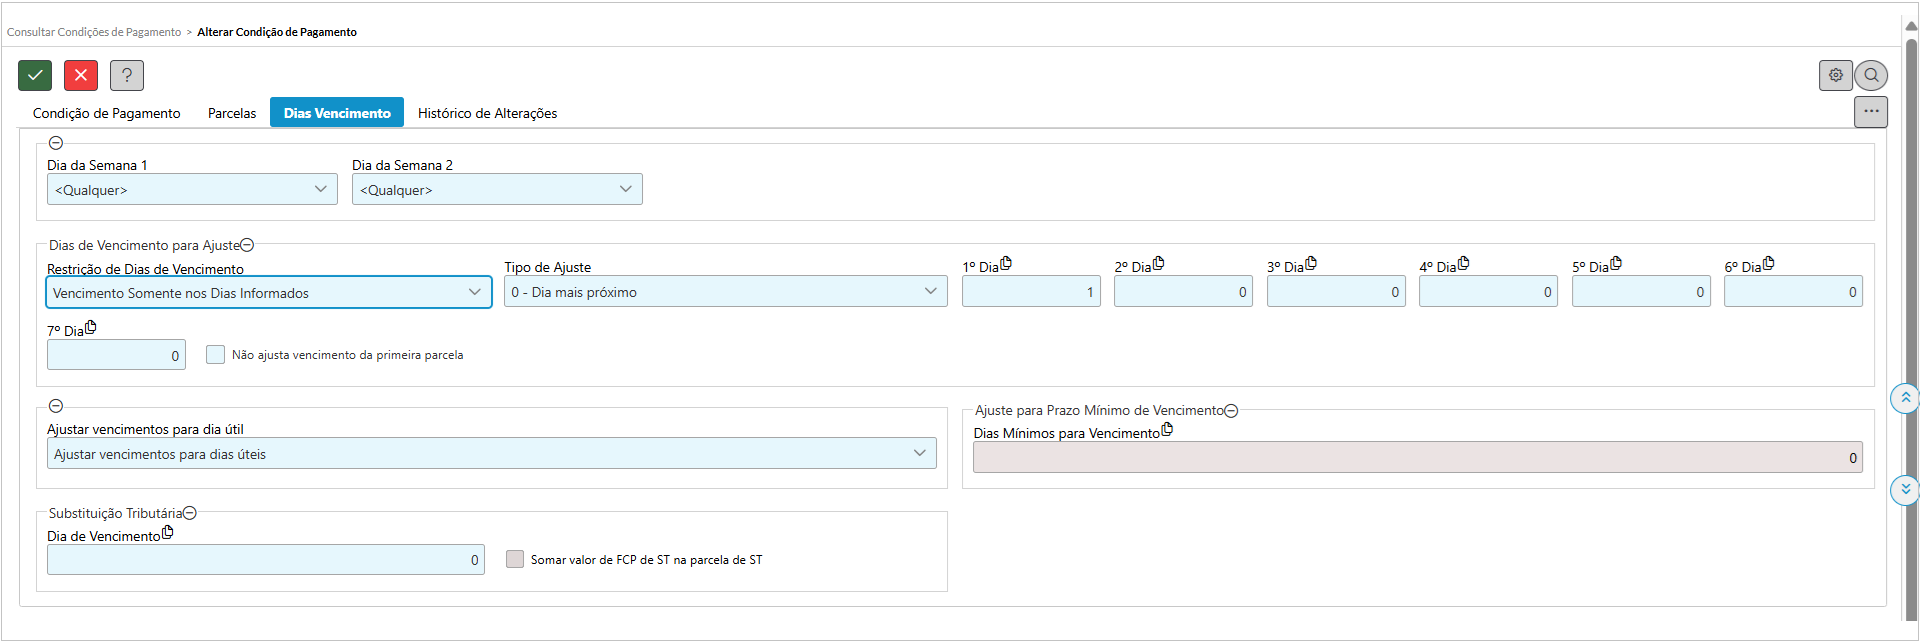Click the double-chevron scroll down button
The width and height of the screenshot is (1922, 644).
click(x=1905, y=490)
